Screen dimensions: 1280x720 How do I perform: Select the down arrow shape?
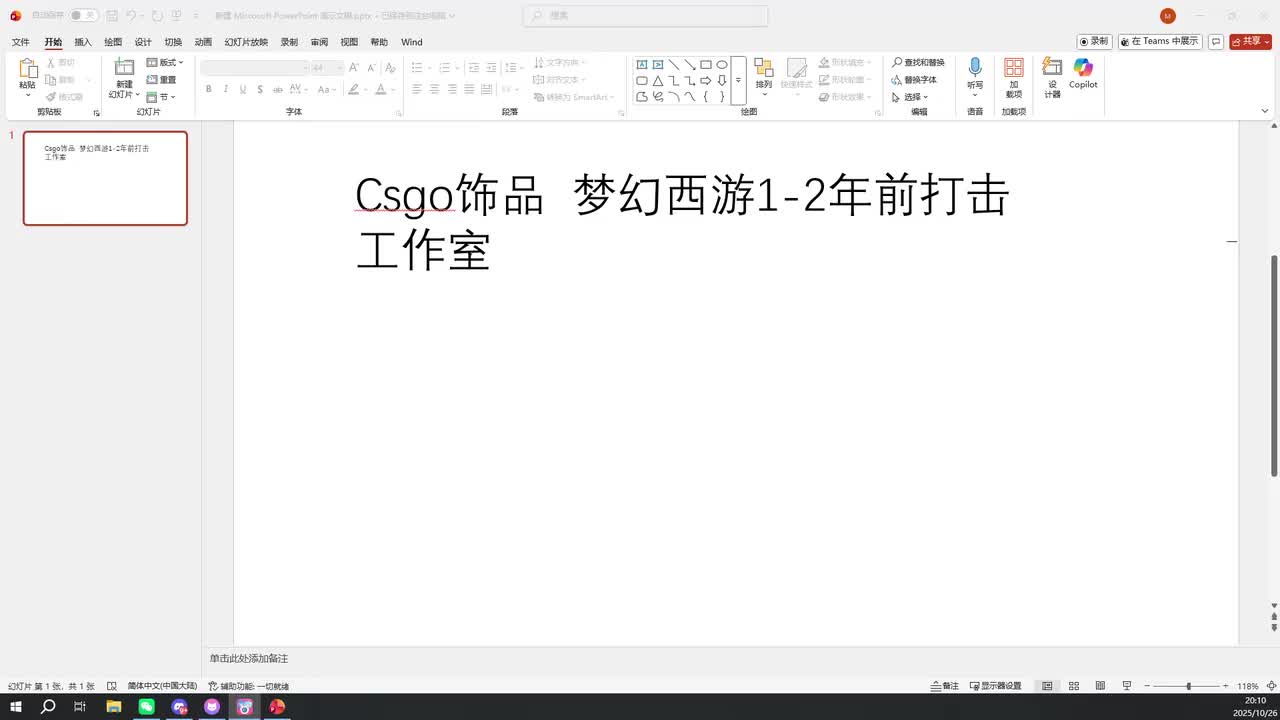point(722,81)
